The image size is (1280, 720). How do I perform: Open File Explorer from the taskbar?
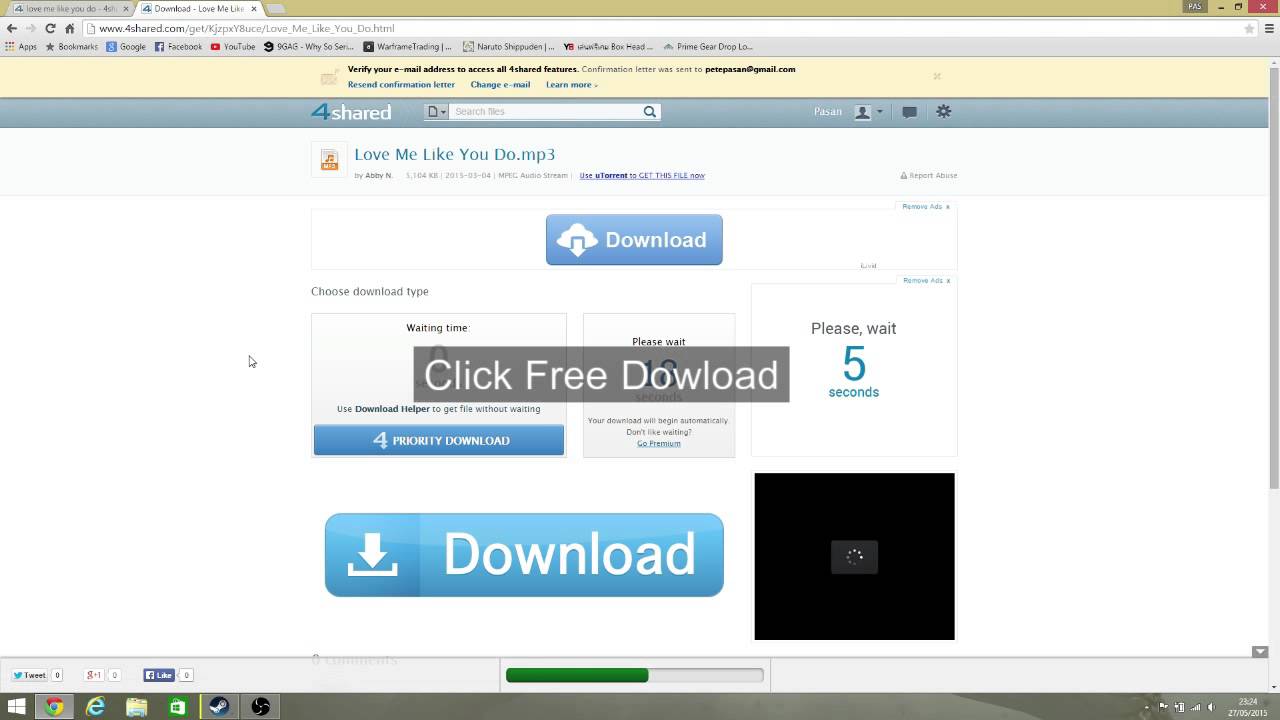(136, 707)
